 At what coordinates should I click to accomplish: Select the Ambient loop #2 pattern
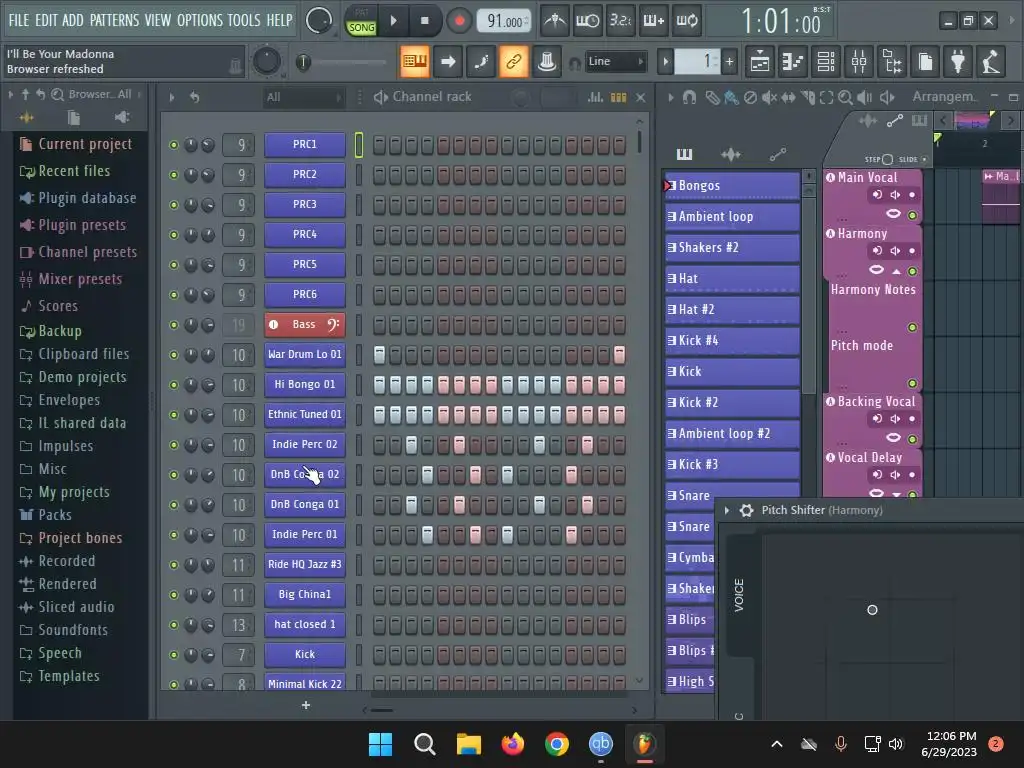[732, 434]
